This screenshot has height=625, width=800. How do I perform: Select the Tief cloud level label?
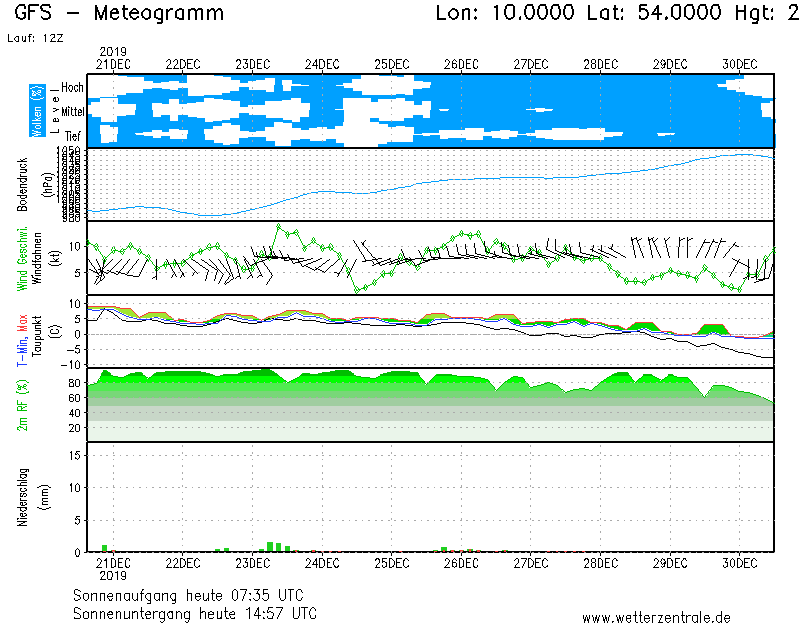click(x=73, y=134)
